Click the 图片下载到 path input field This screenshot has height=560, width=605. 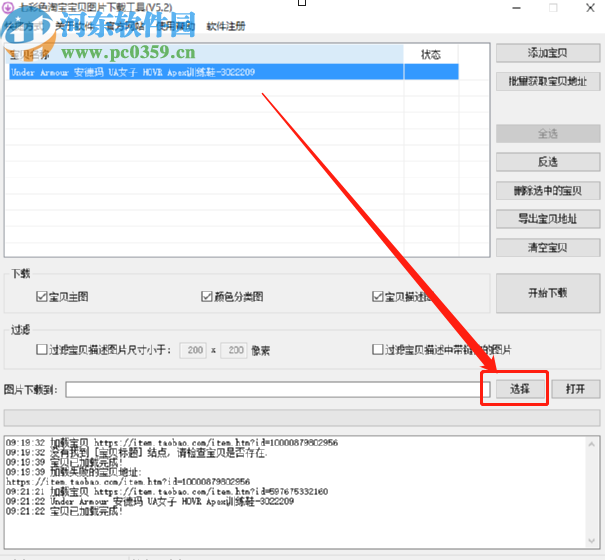[x=278, y=389]
